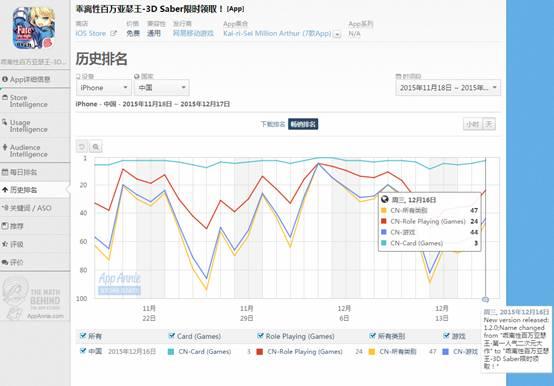Click the external link icon beside iOS Store
The image size is (554, 386).
pos(113,33)
